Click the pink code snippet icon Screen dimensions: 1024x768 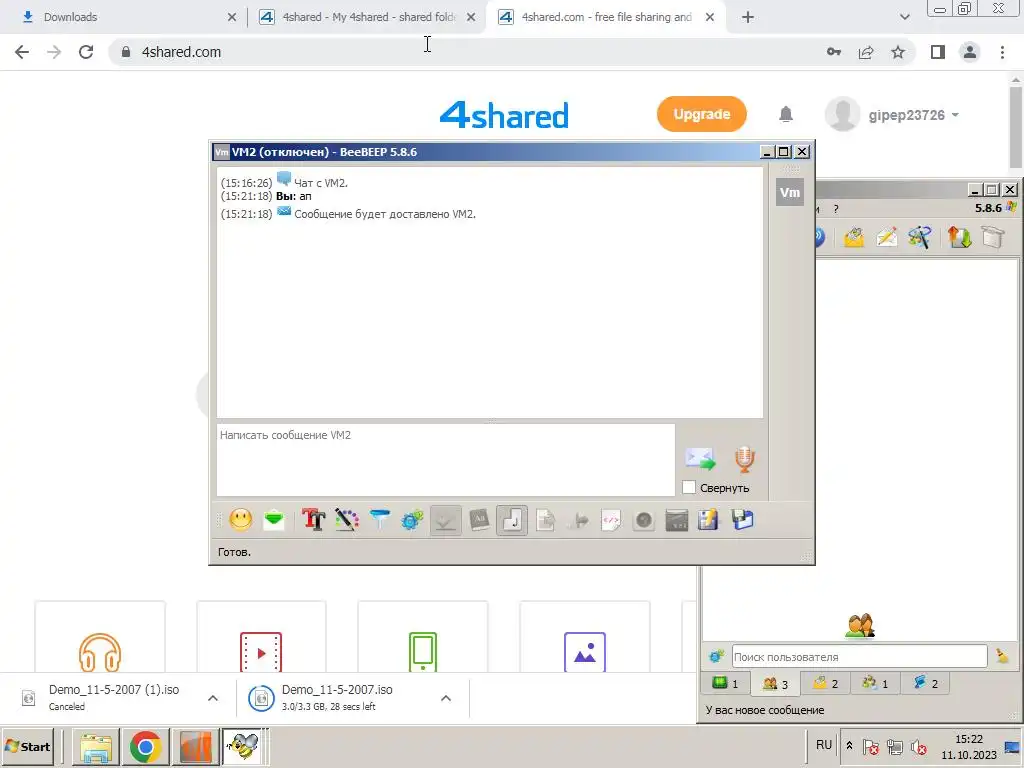611,520
